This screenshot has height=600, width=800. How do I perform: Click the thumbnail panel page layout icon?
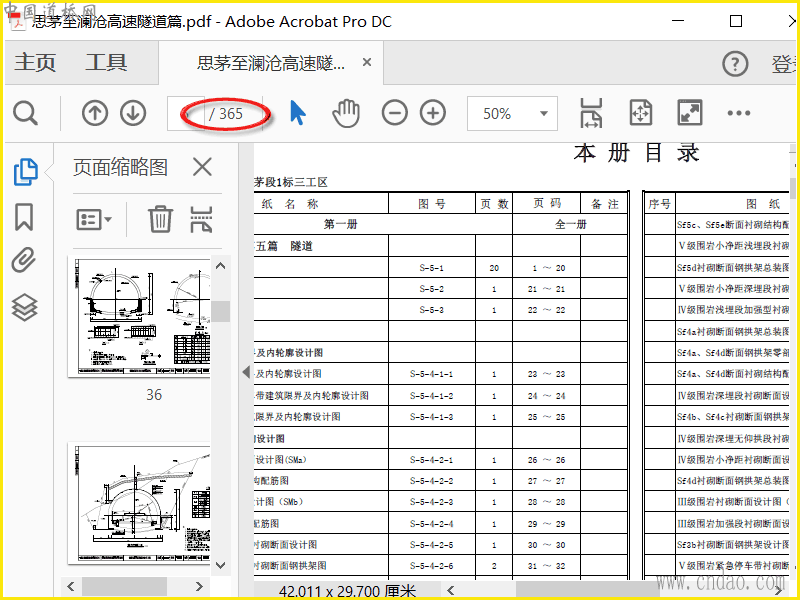(x=201, y=219)
